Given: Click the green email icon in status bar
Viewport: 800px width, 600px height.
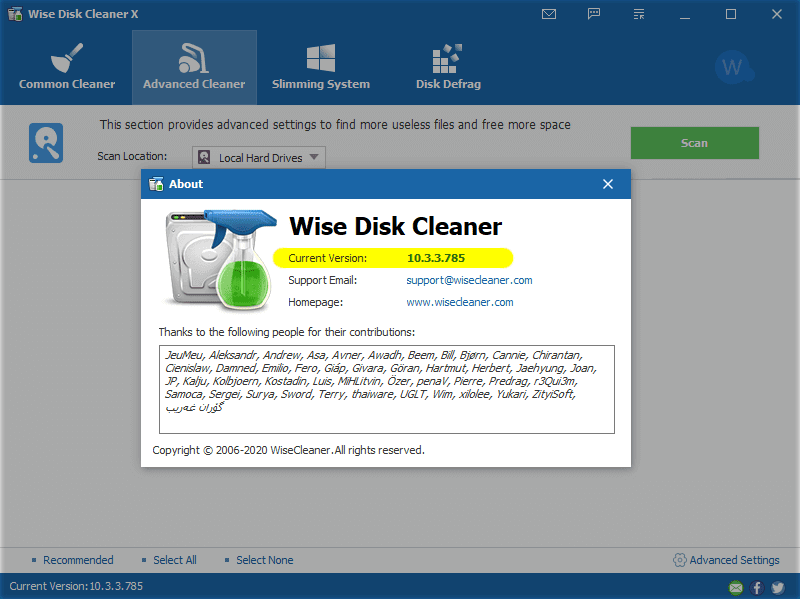Looking at the screenshot, I should click(736, 588).
